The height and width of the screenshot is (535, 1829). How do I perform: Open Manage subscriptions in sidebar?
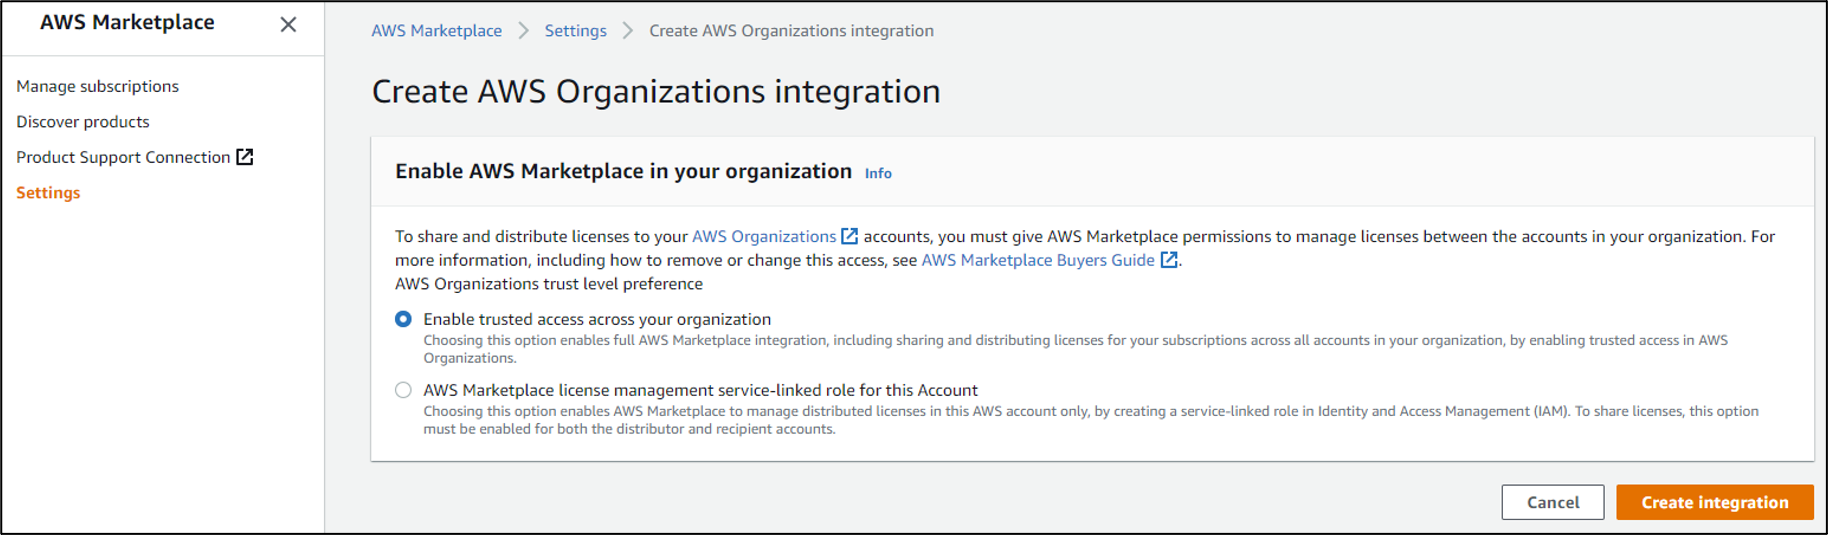coord(97,86)
